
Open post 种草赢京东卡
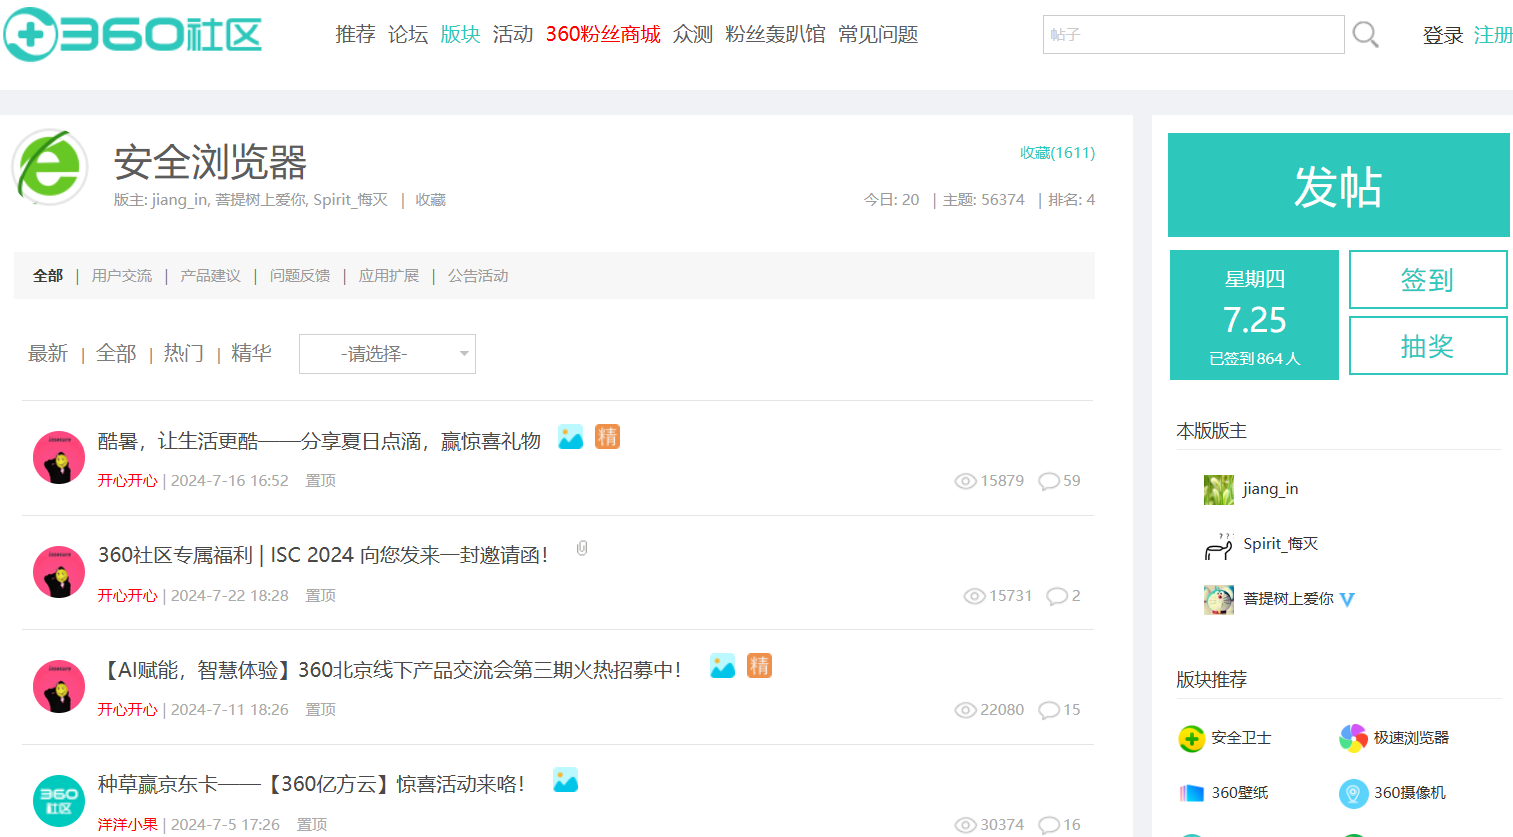click(311, 784)
